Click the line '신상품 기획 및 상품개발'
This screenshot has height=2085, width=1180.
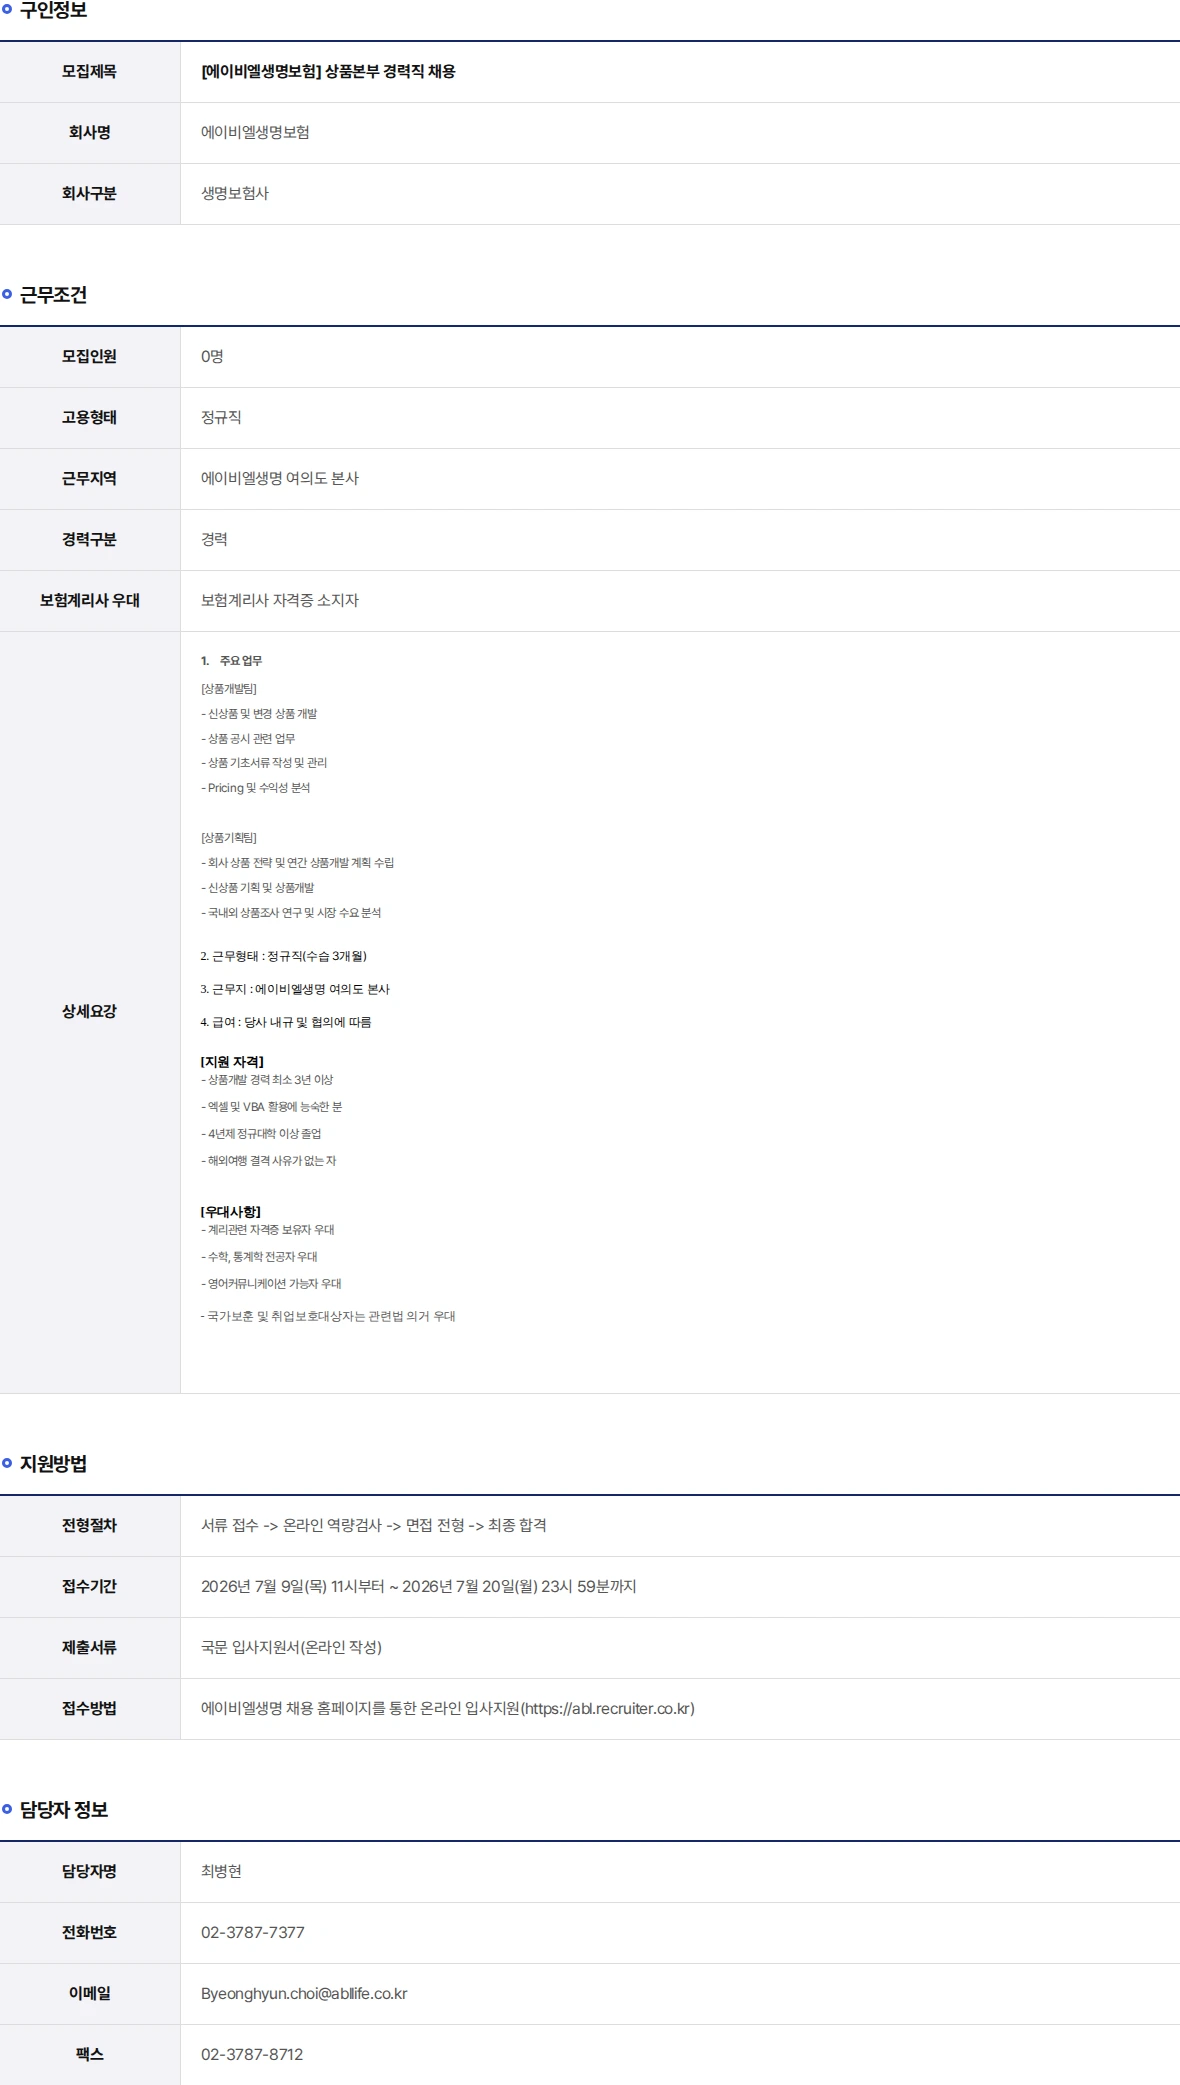[x=258, y=888]
